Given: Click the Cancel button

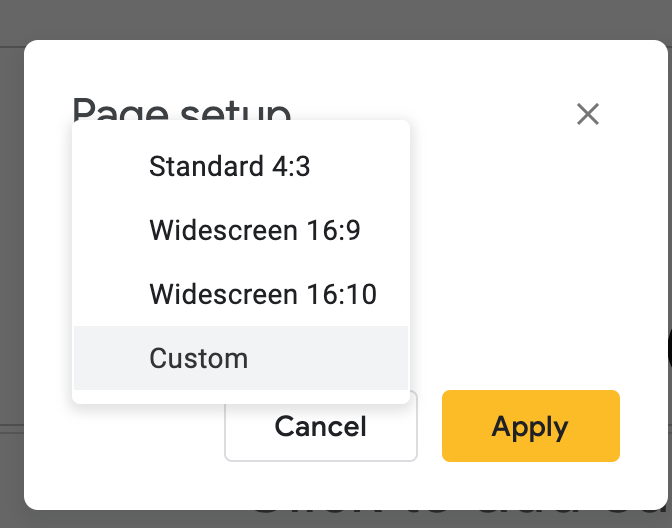Looking at the screenshot, I should [x=320, y=427].
